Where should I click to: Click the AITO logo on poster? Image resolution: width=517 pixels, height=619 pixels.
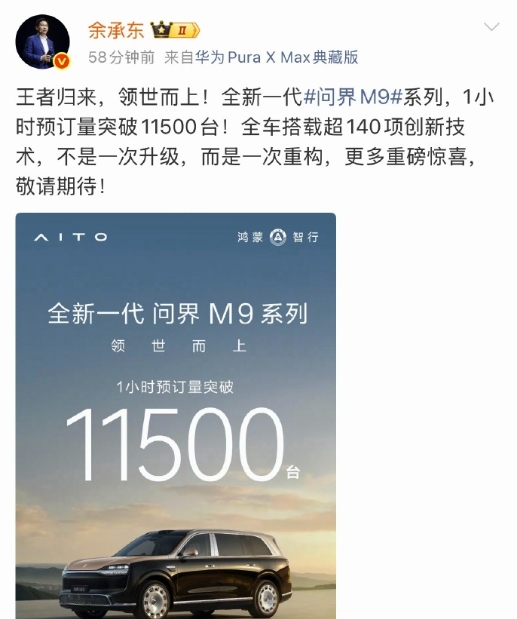click(71, 237)
